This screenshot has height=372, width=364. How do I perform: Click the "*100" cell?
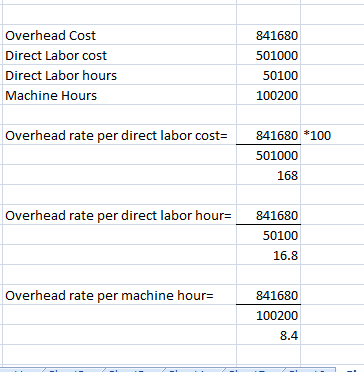click(x=332, y=135)
